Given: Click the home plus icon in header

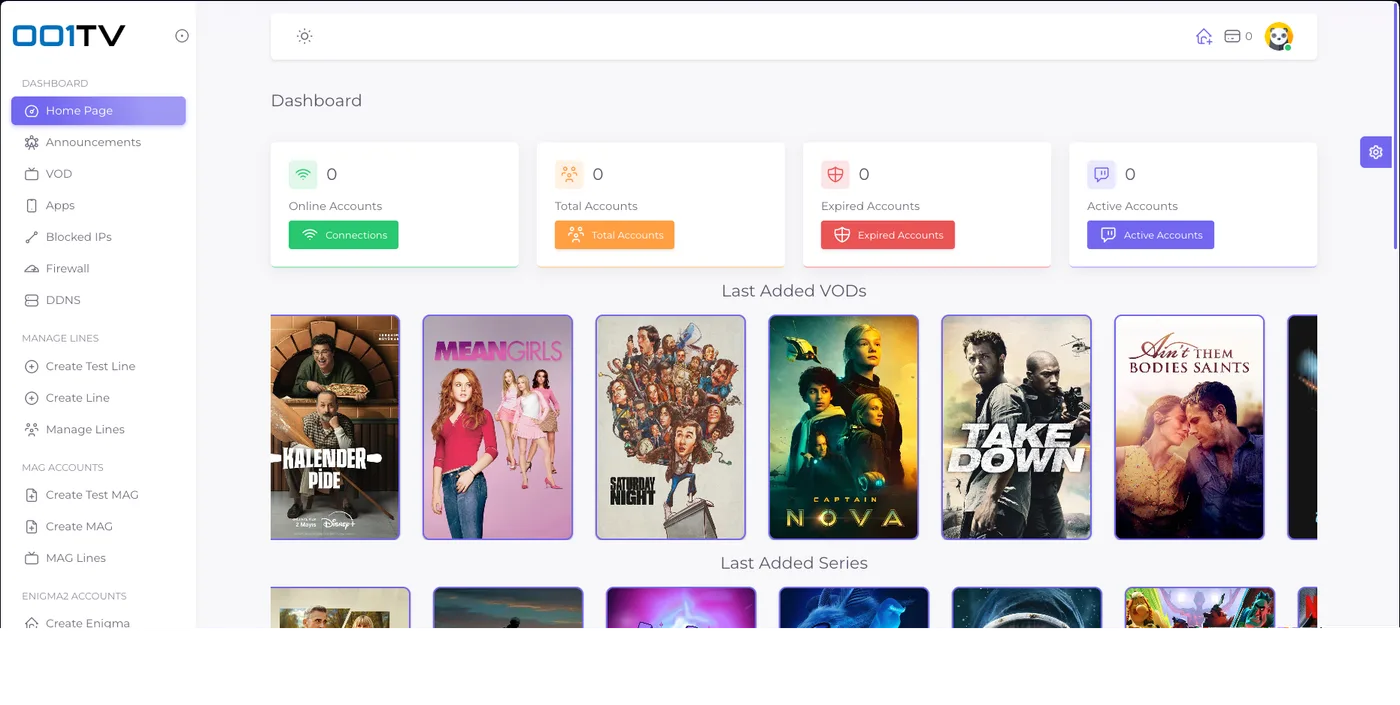Looking at the screenshot, I should tap(1204, 36).
